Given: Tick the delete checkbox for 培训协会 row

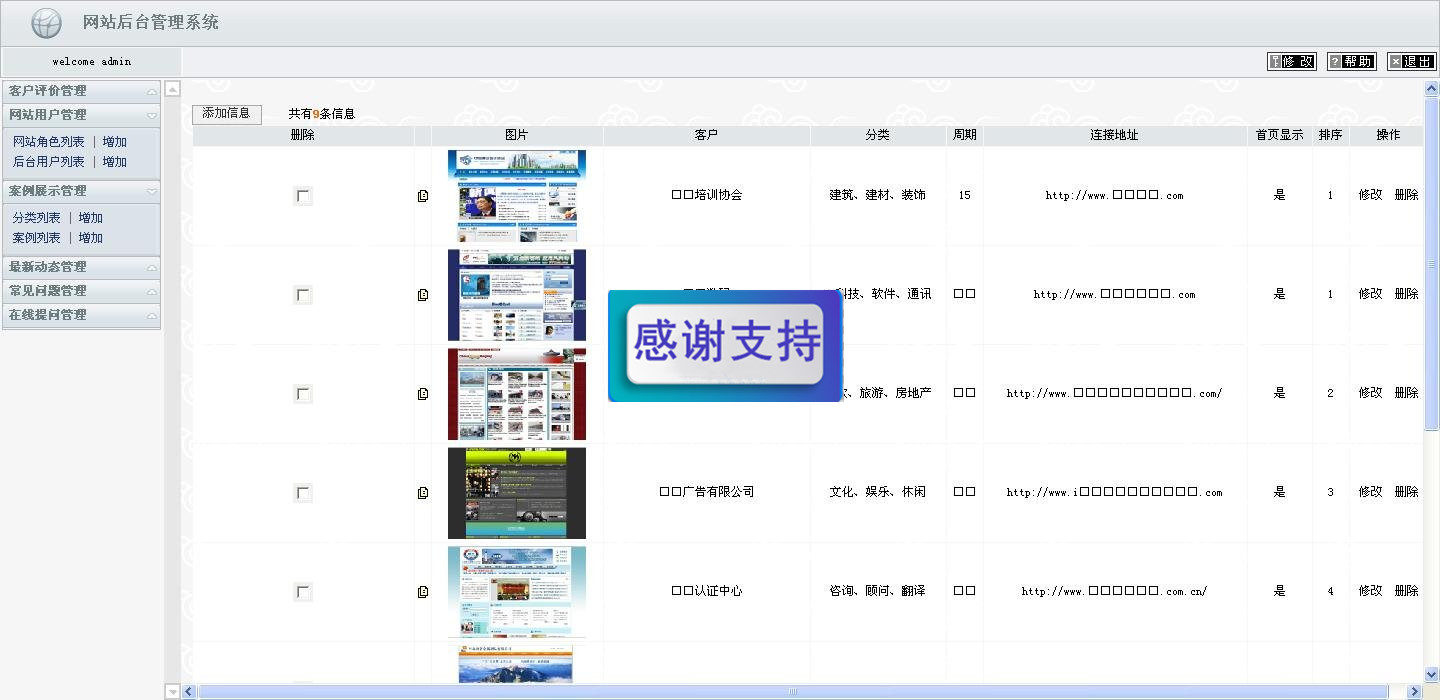Looking at the screenshot, I should (302, 196).
